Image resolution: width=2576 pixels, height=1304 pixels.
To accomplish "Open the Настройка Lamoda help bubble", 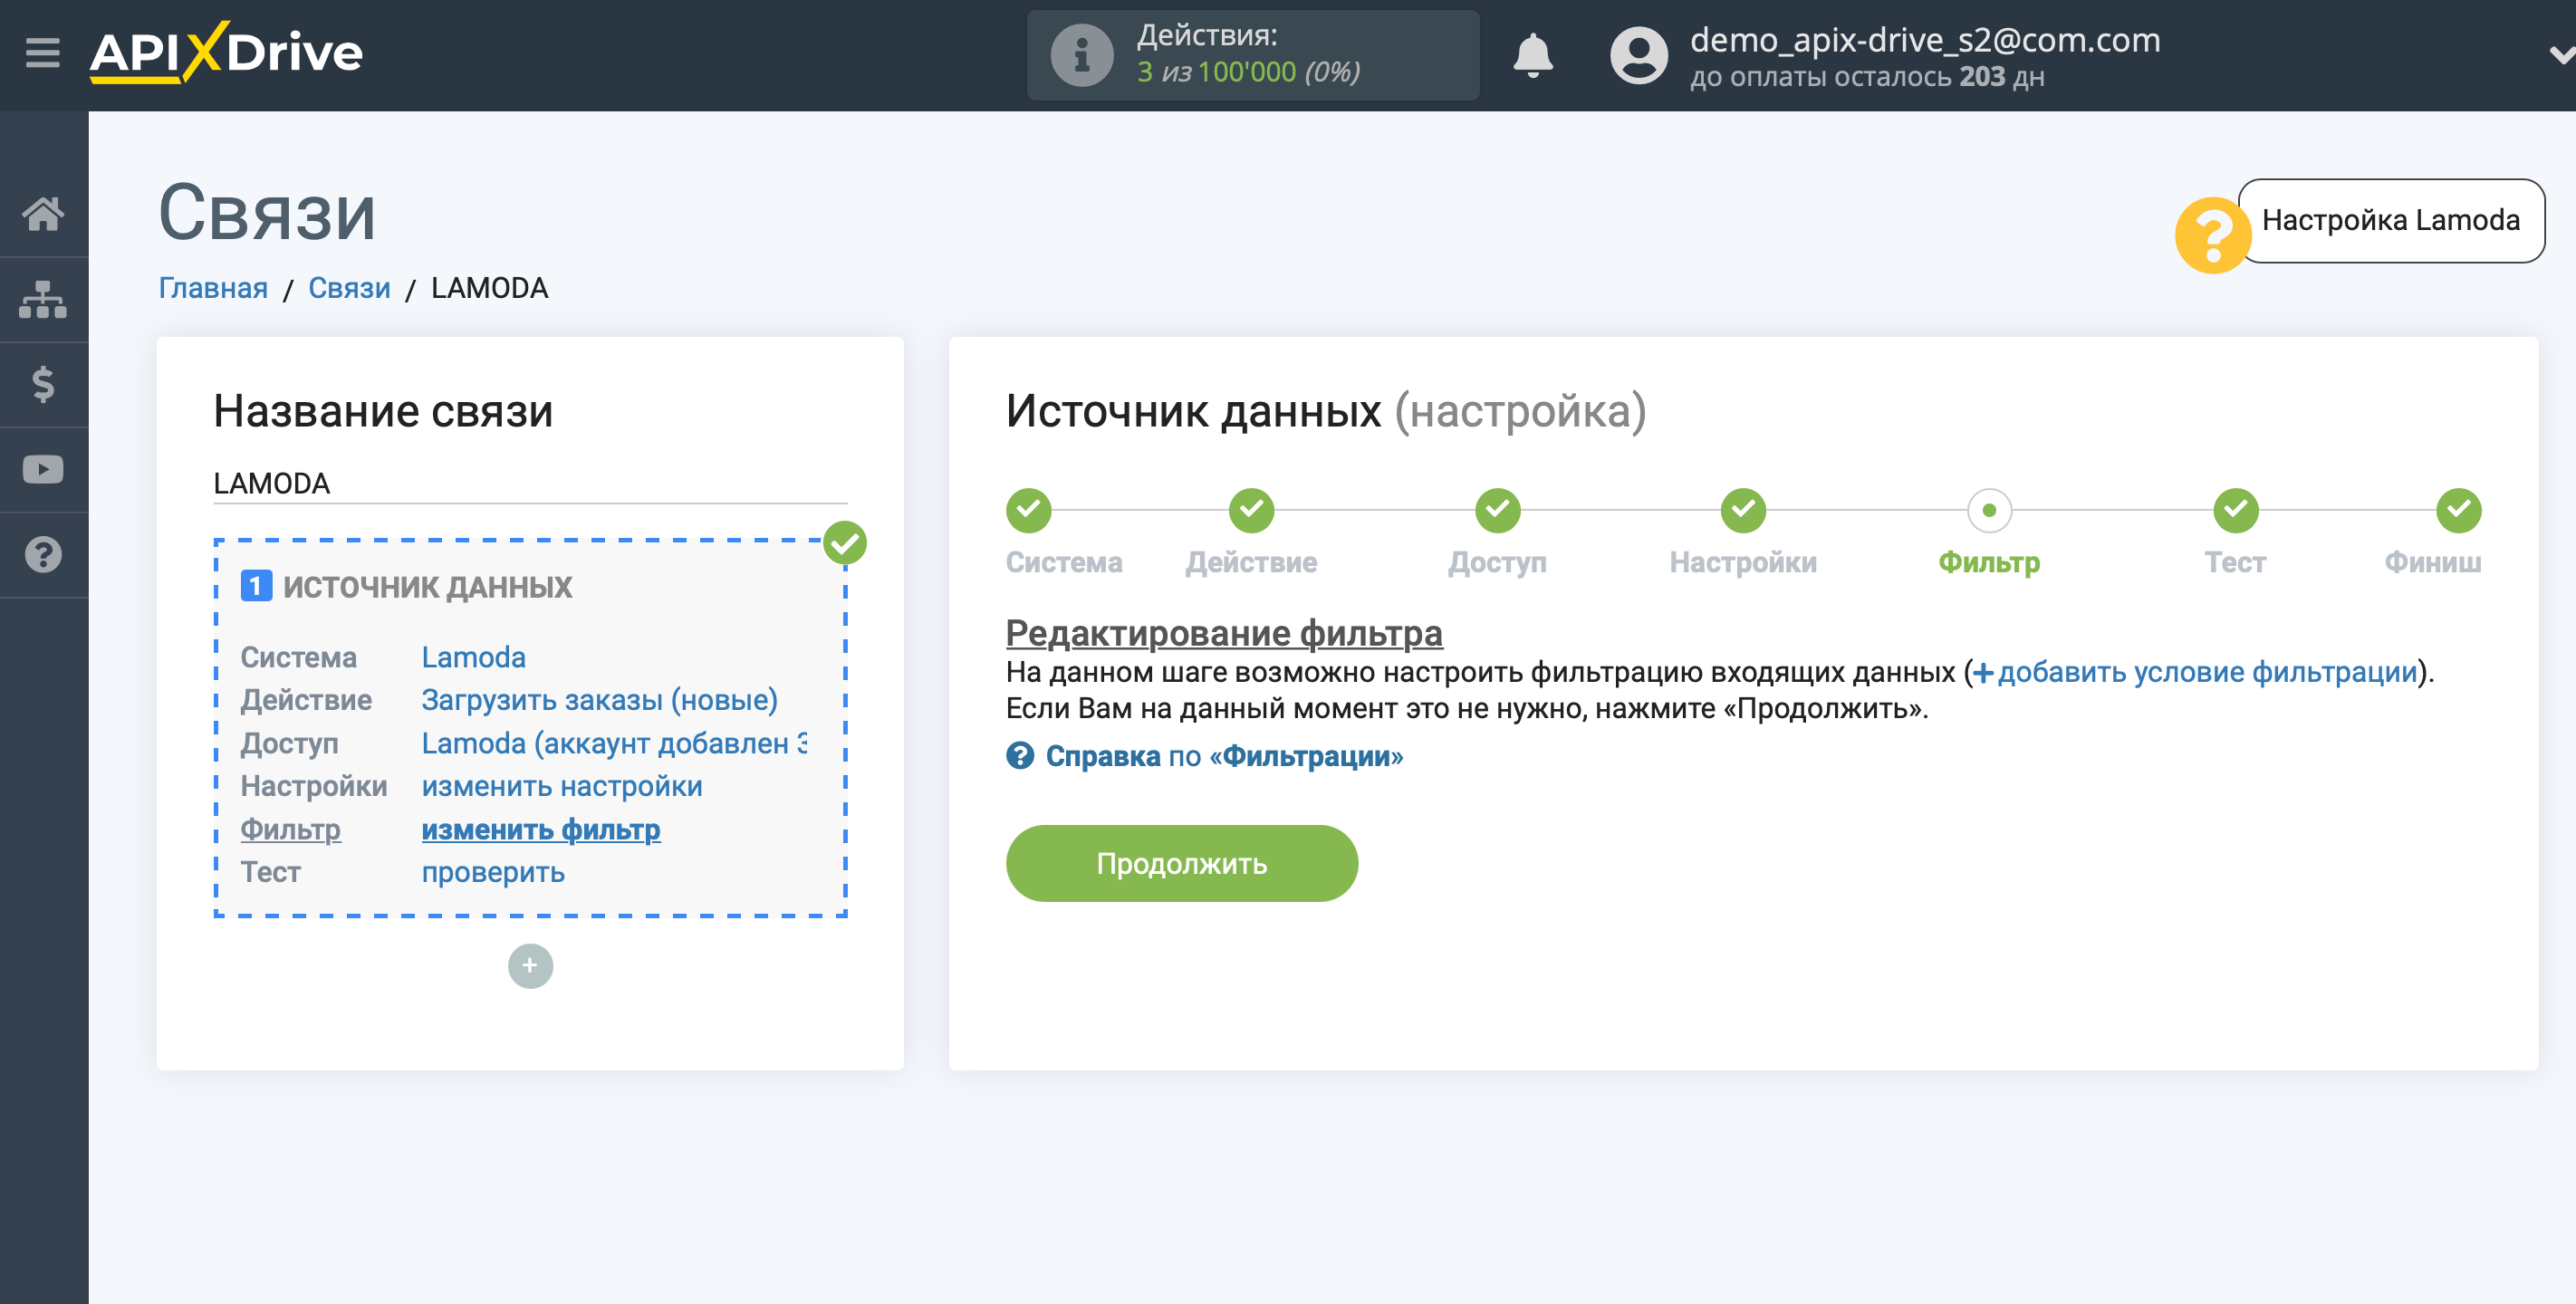I will pyautogui.click(x=2390, y=220).
